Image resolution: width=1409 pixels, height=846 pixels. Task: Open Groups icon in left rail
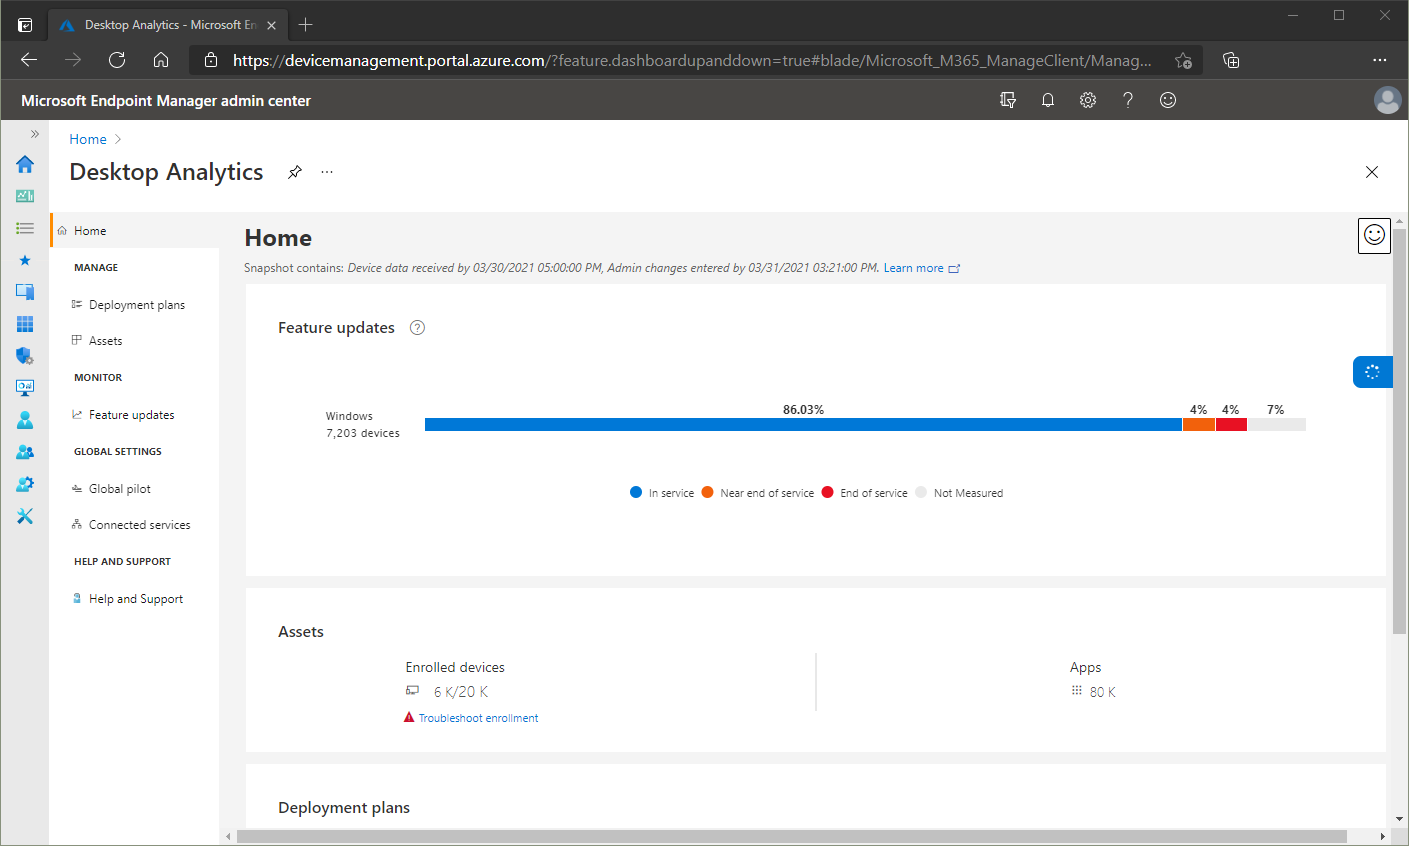click(25, 452)
